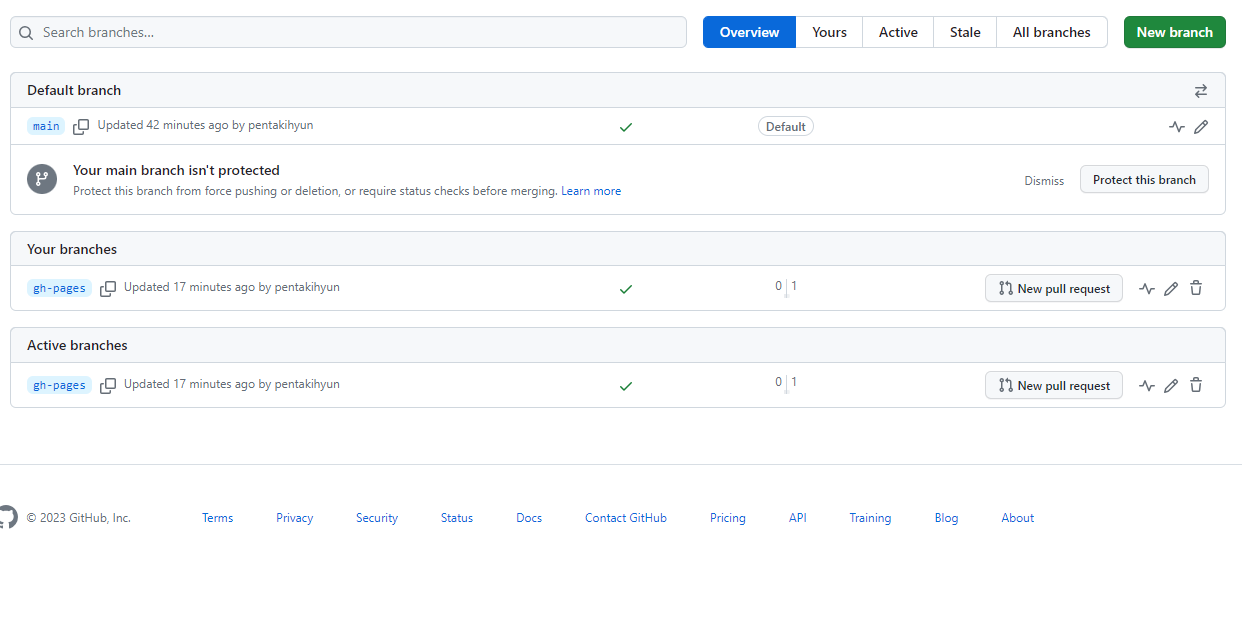Open the Security footer link
This screenshot has width=1252, height=625.
click(377, 518)
